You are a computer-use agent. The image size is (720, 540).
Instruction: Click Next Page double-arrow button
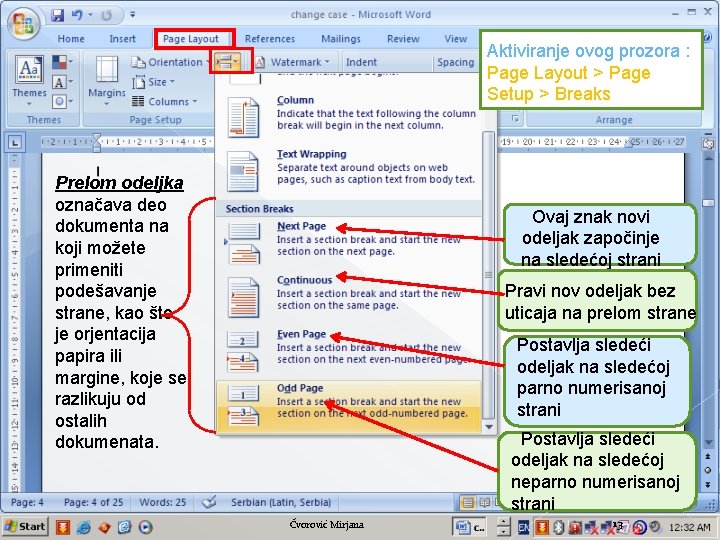(708, 484)
